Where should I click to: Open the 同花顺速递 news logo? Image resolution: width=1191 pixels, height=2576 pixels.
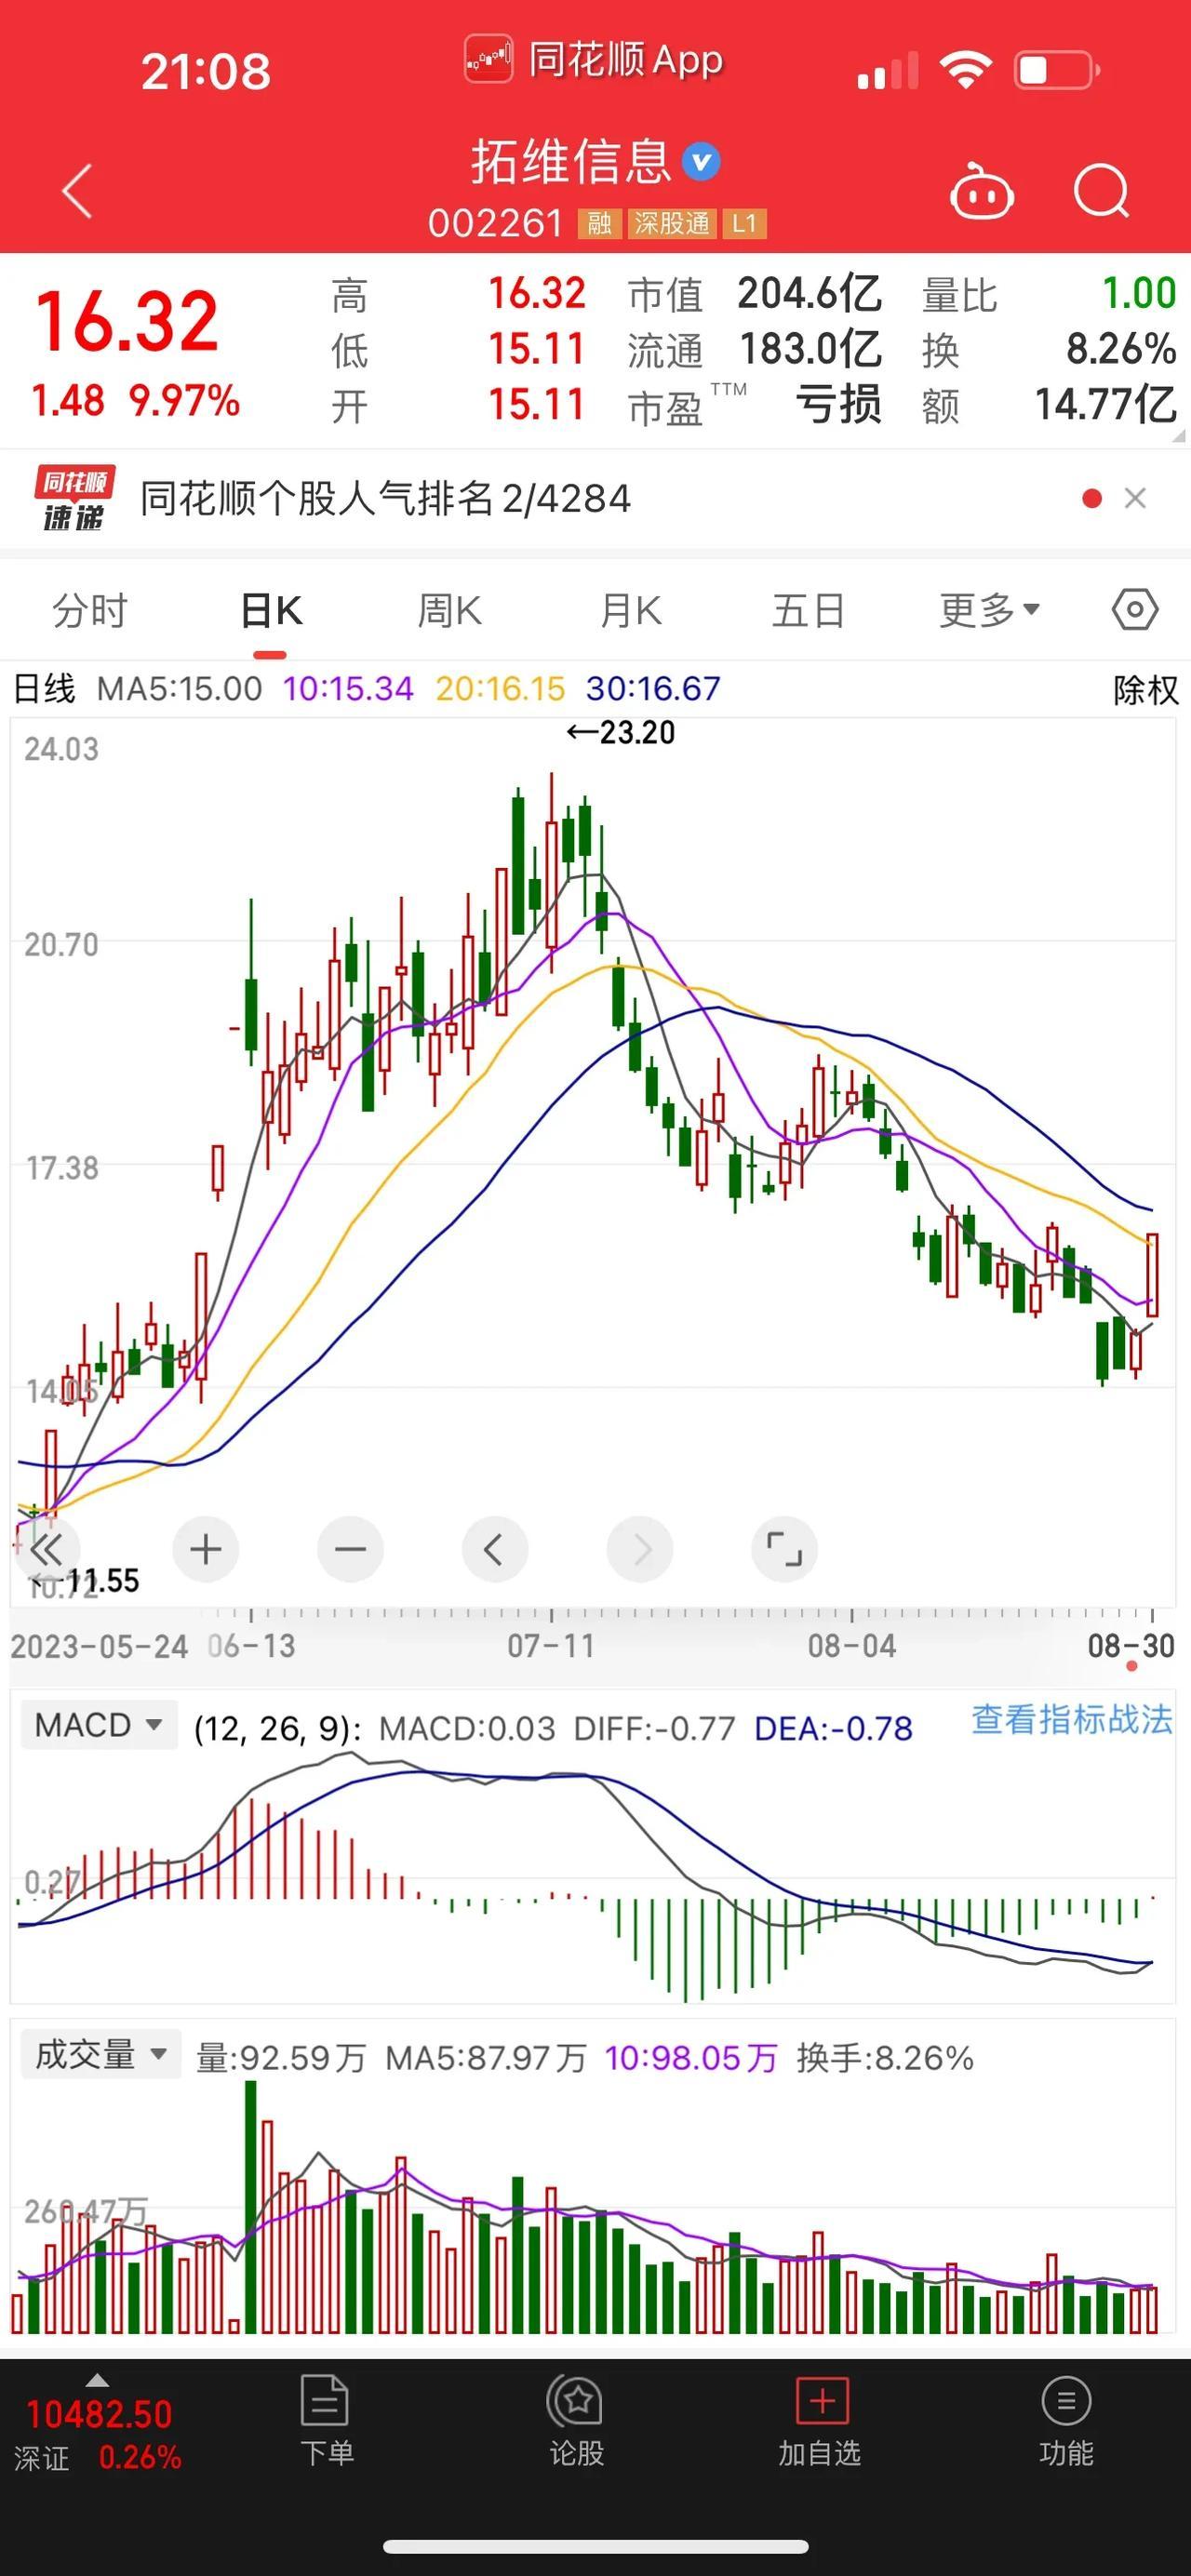click(74, 498)
